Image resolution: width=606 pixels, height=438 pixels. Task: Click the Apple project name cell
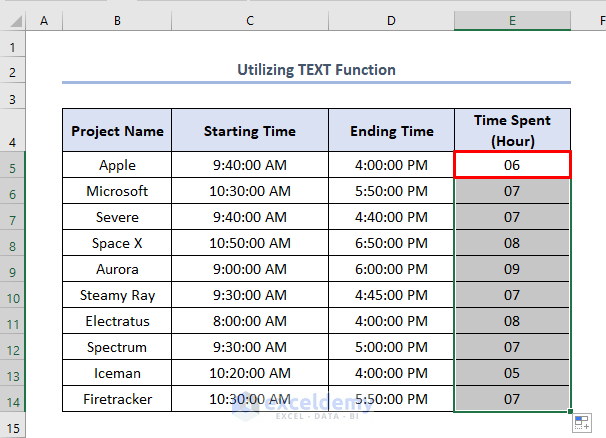pyautogui.click(x=117, y=165)
